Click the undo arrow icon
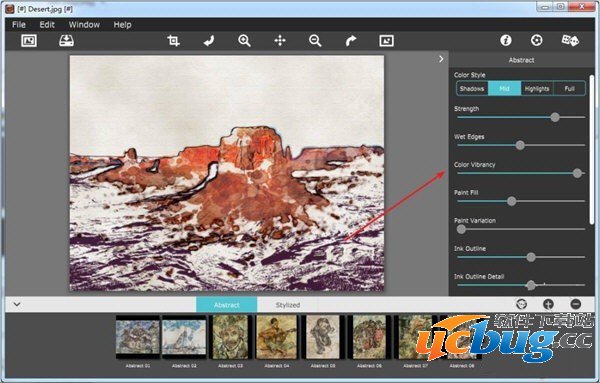 click(x=209, y=41)
